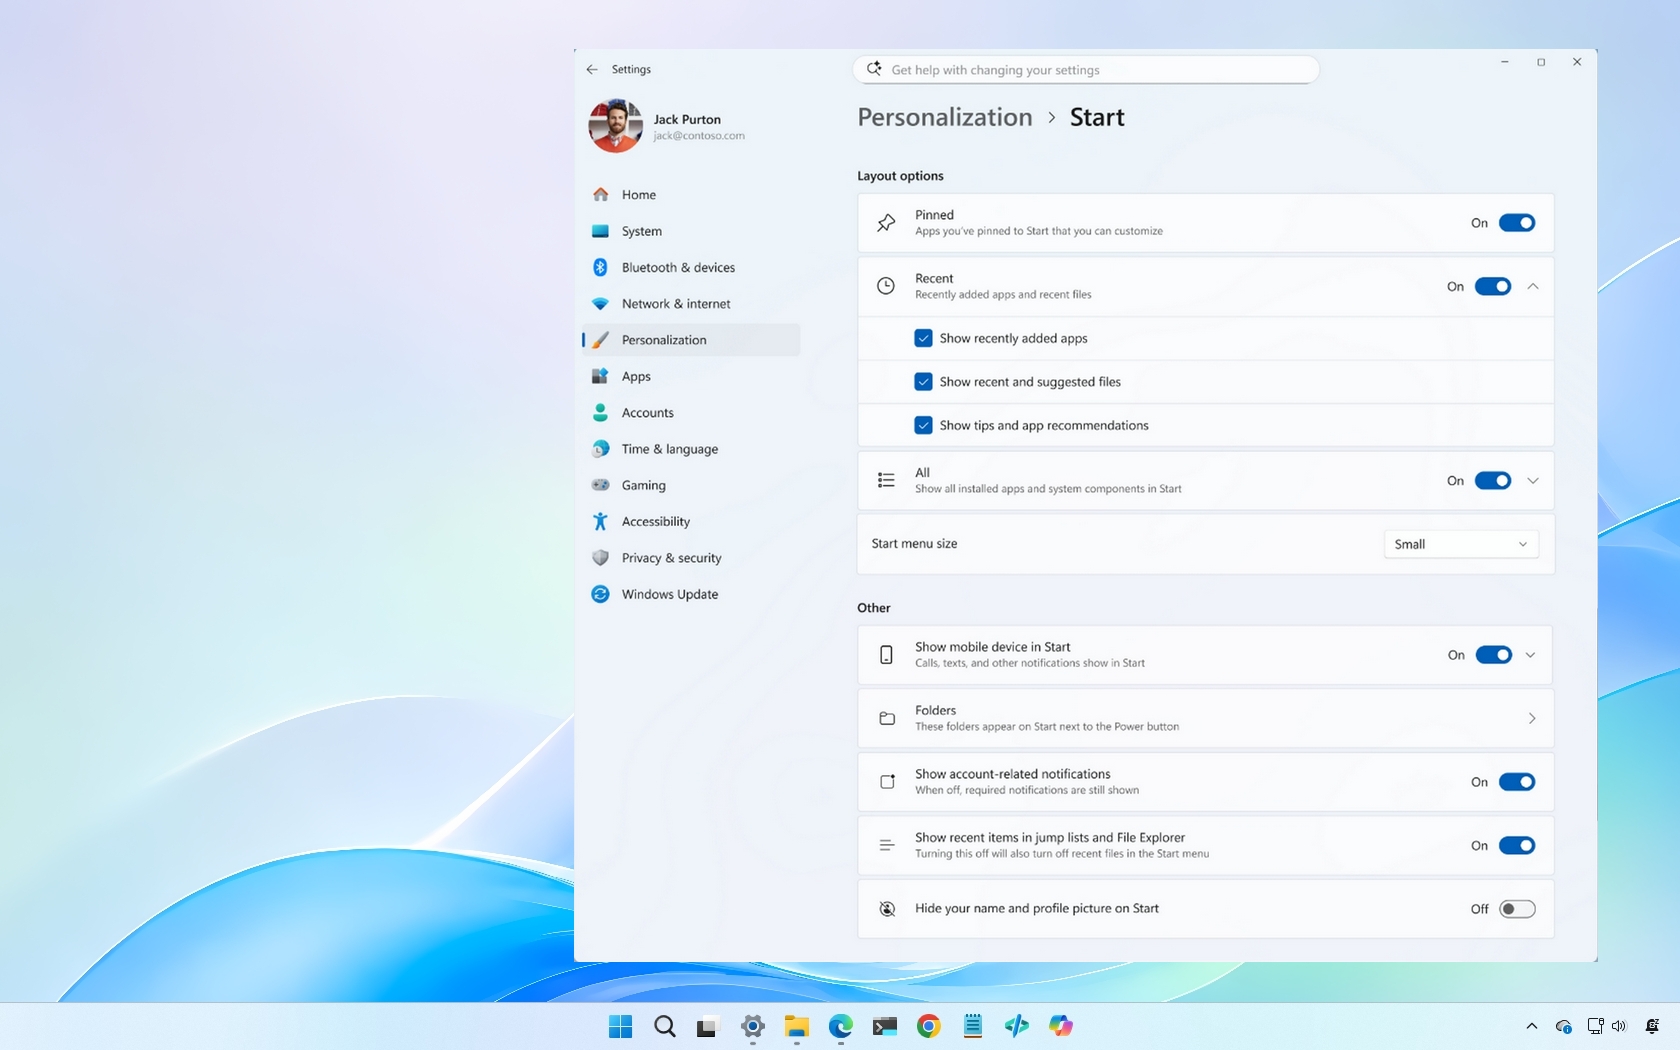Uncheck Show recent and suggested files
The height and width of the screenshot is (1050, 1680).
[923, 382]
